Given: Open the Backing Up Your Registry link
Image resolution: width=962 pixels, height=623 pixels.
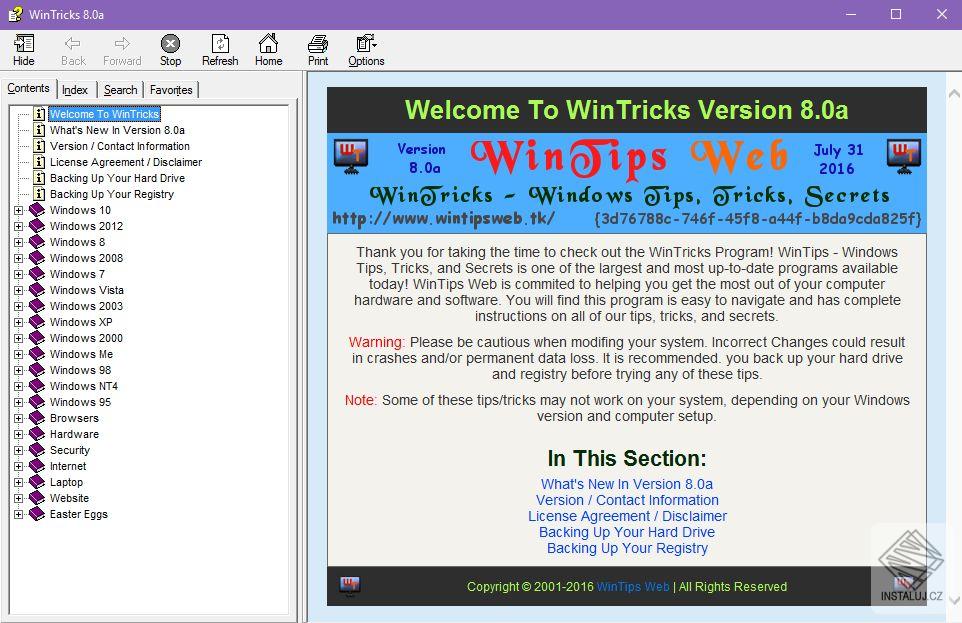Looking at the screenshot, I should (x=627, y=548).
